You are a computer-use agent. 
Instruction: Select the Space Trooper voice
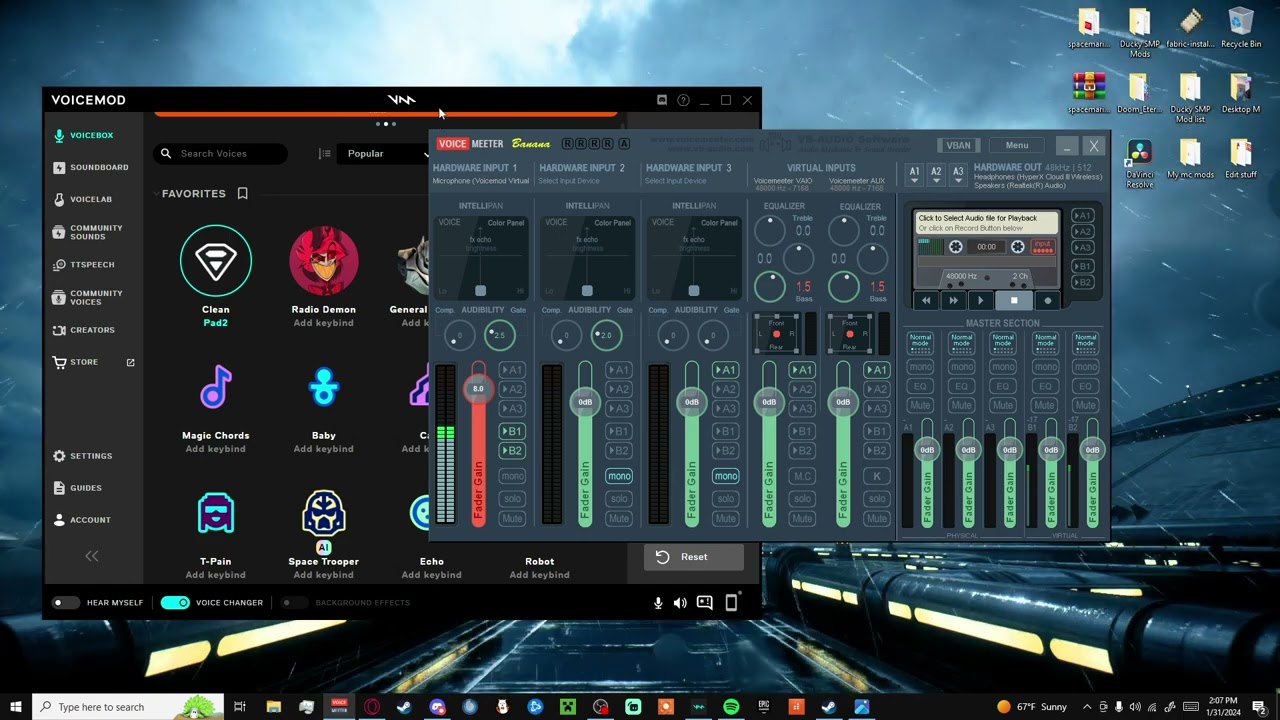coord(323,513)
